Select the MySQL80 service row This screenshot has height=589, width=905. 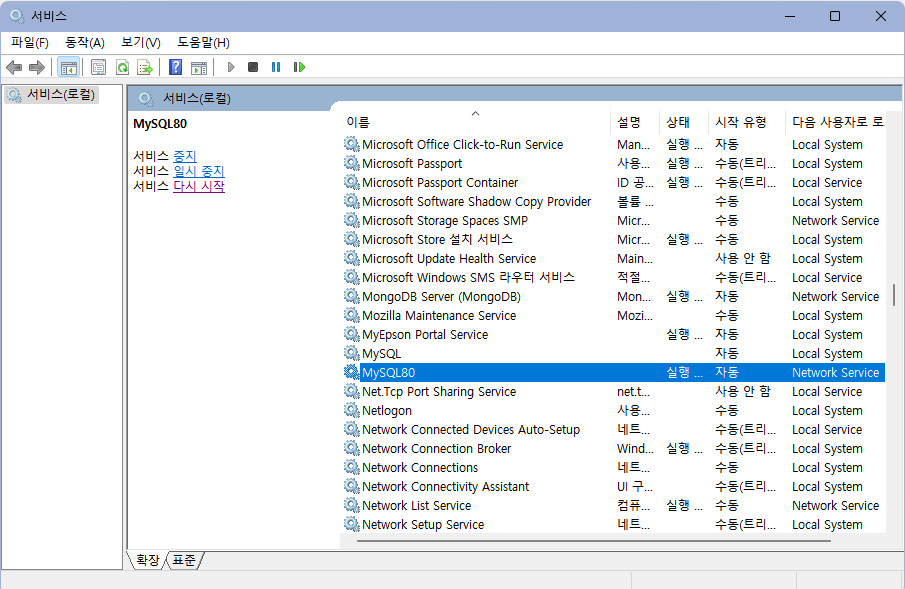[x=614, y=372]
